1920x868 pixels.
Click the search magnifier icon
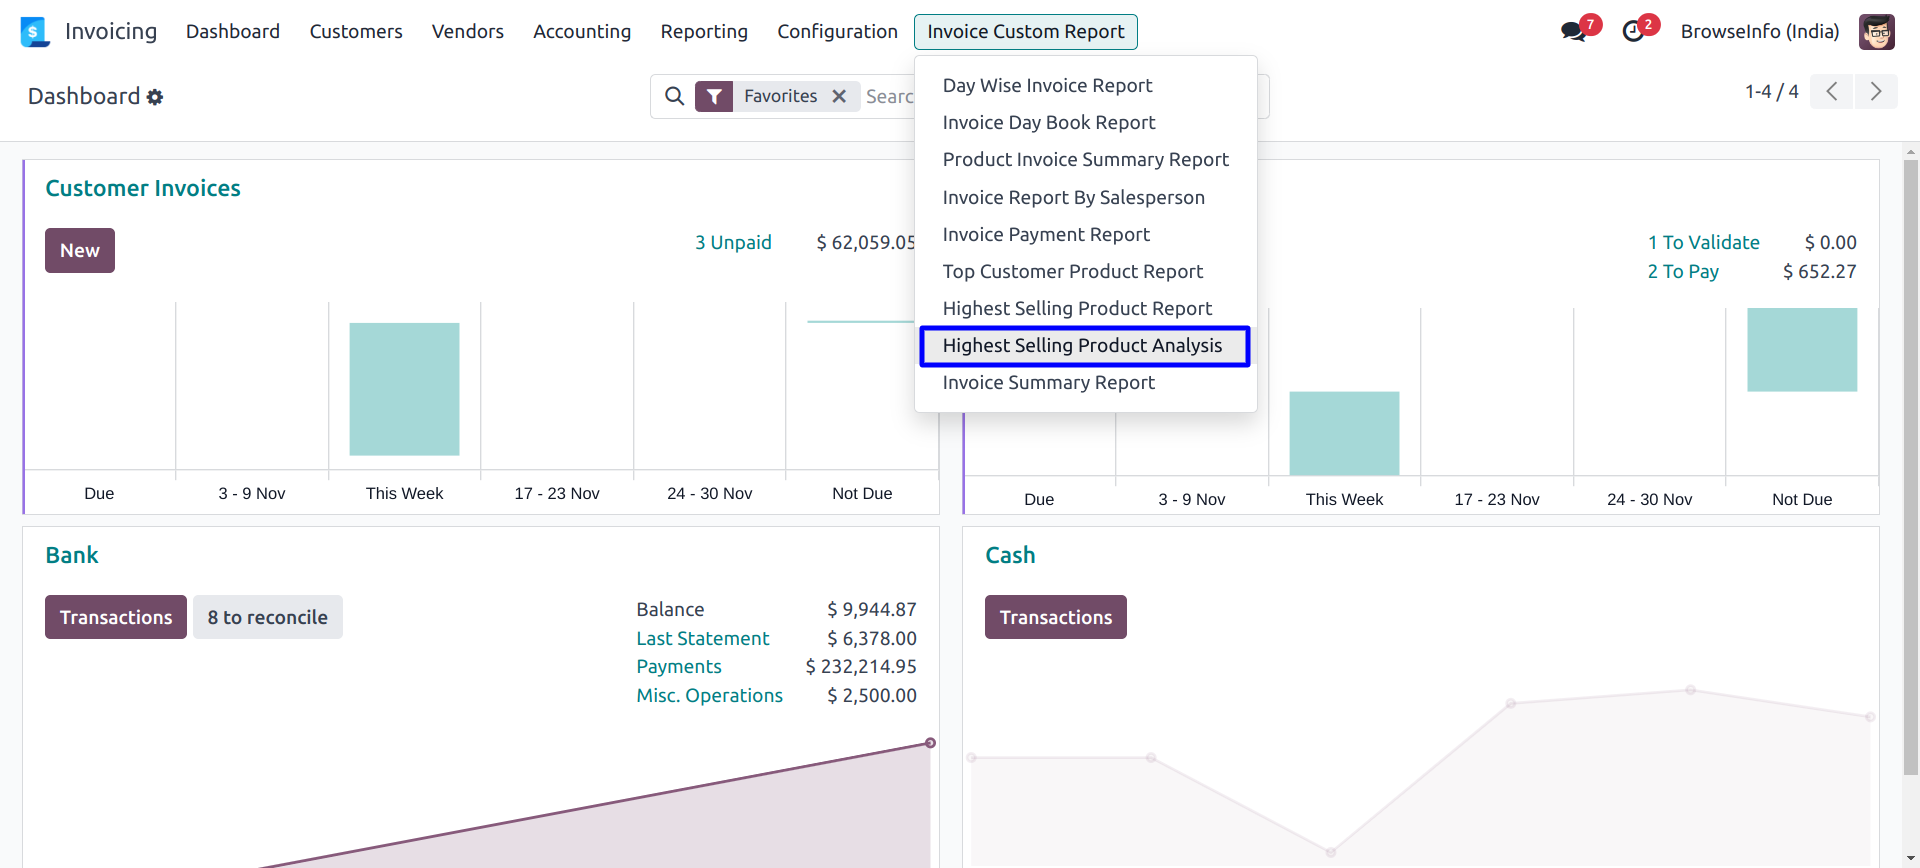pyautogui.click(x=675, y=96)
